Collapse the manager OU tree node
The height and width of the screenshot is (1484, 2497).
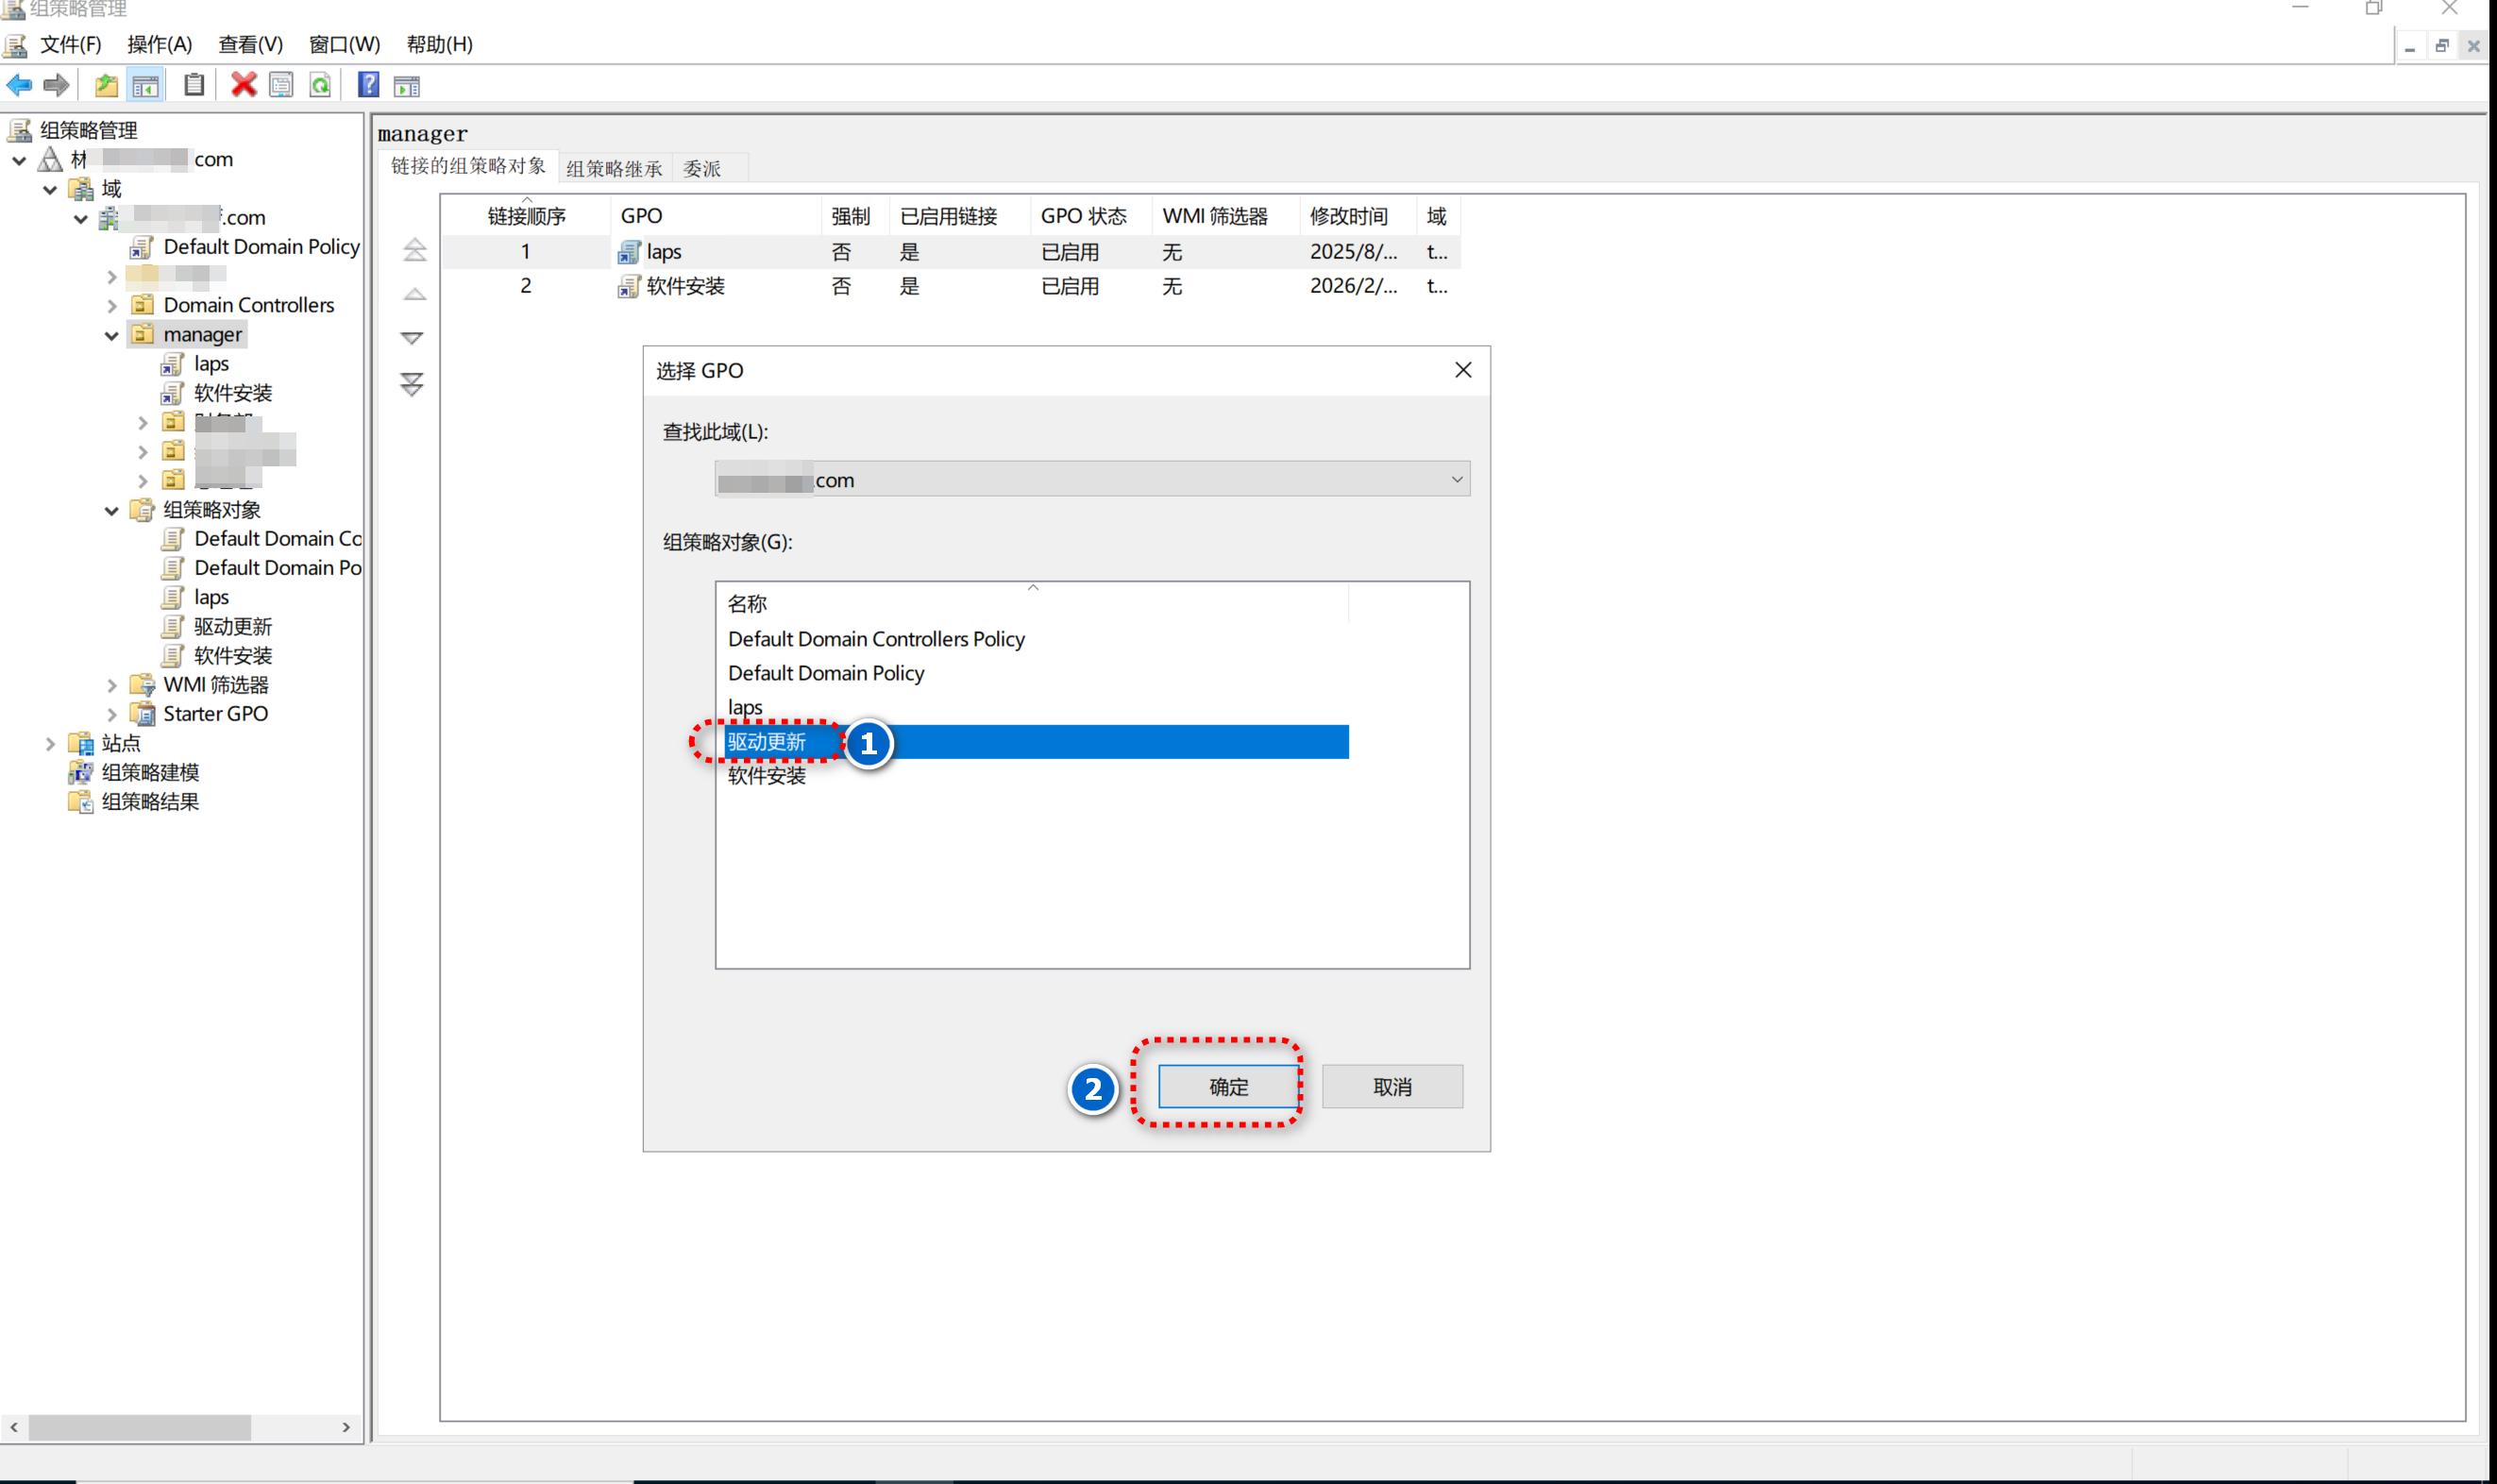pos(112,335)
